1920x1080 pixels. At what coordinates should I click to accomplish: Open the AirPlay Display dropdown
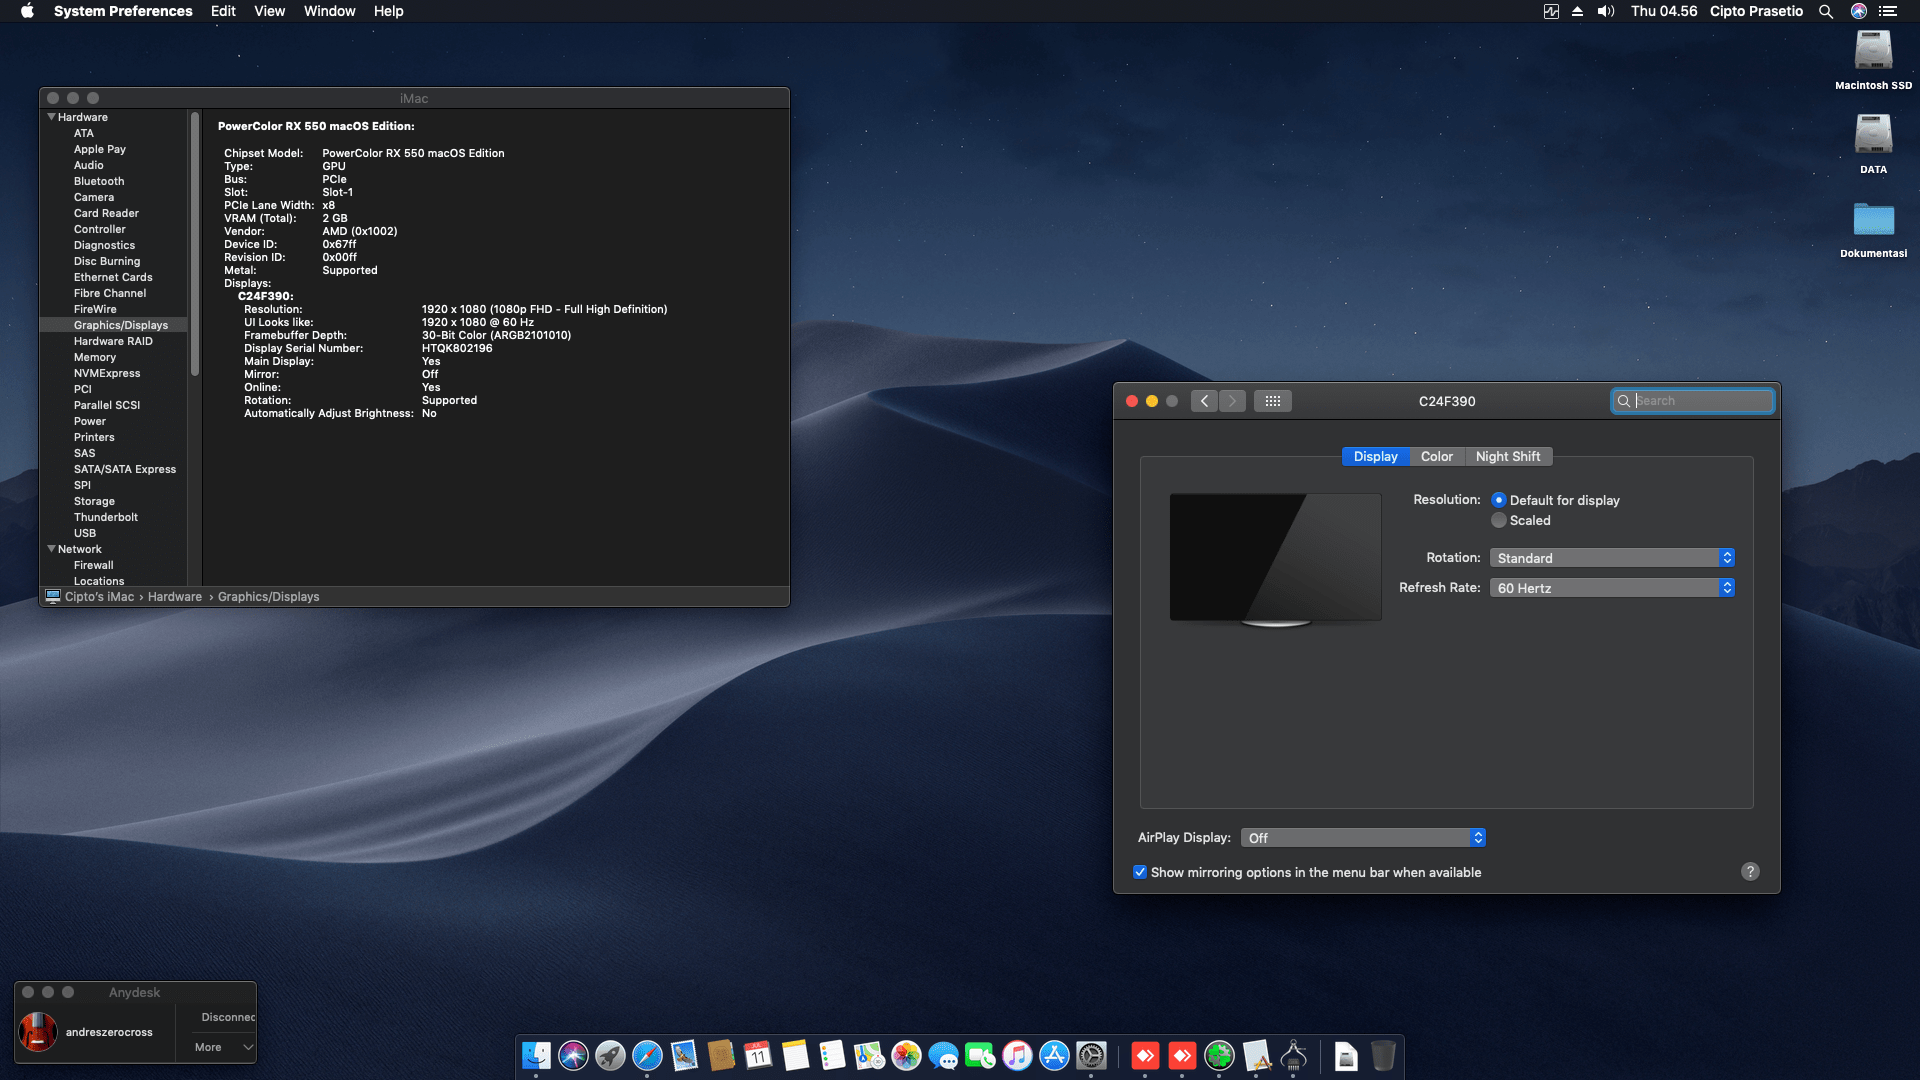1363,838
